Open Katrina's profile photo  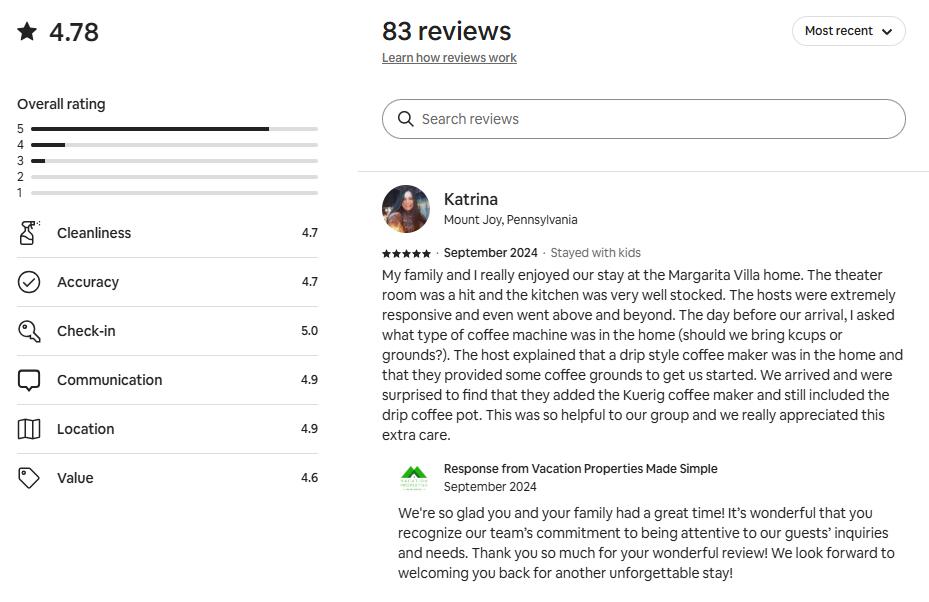(406, 209)
